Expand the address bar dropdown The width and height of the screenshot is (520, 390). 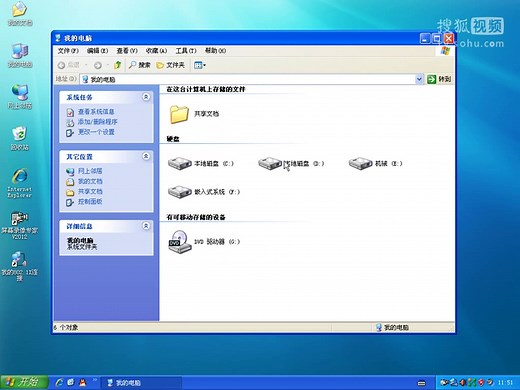point(419,79)
